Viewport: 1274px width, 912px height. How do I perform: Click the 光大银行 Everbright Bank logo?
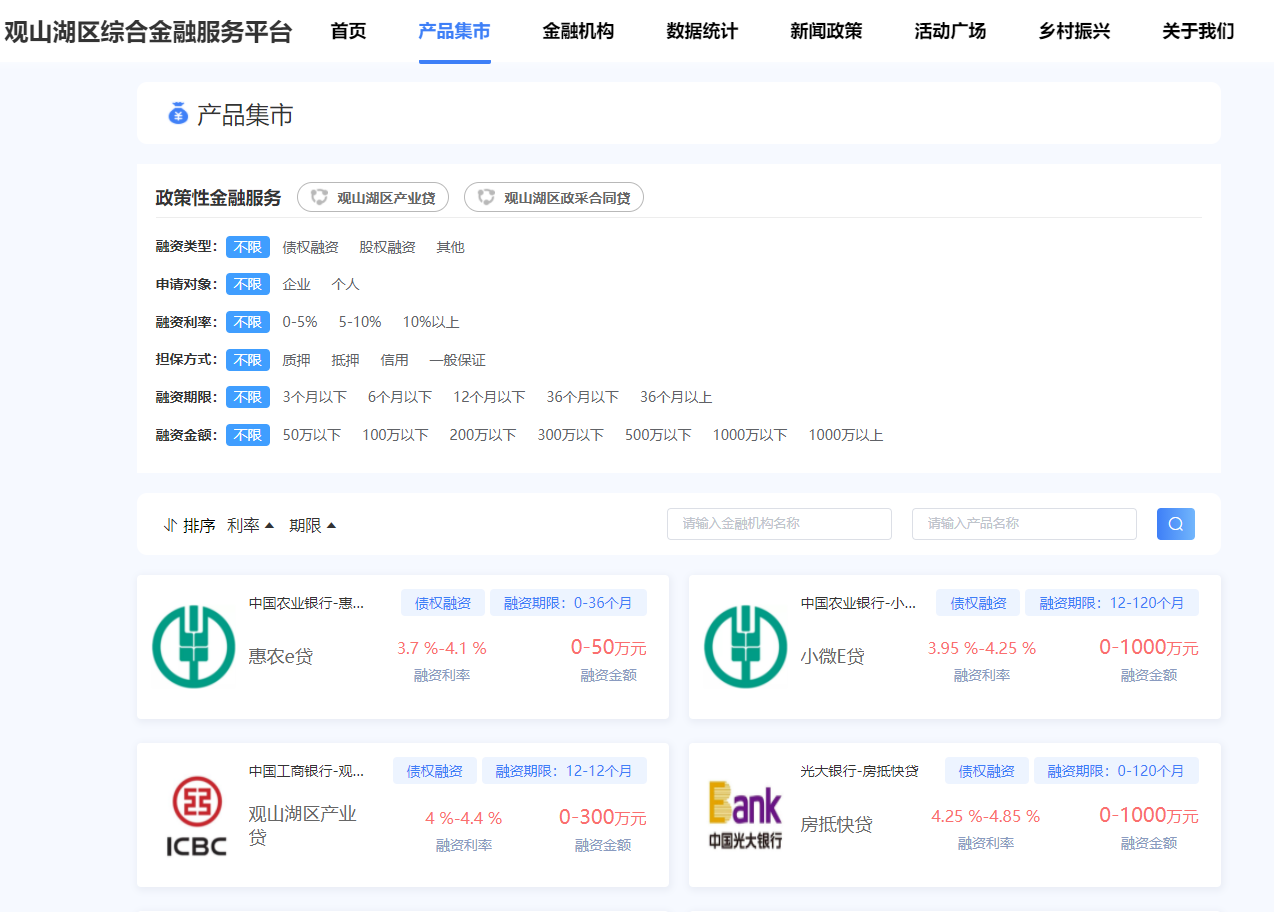[x=745, y=814]
